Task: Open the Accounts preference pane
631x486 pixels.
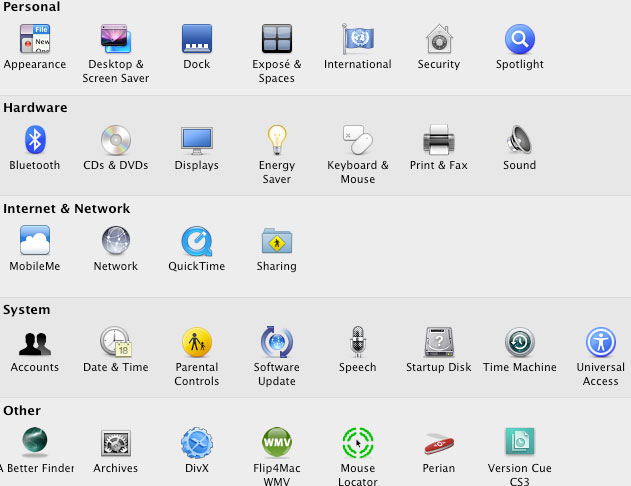Action: [x=35, y=344]
